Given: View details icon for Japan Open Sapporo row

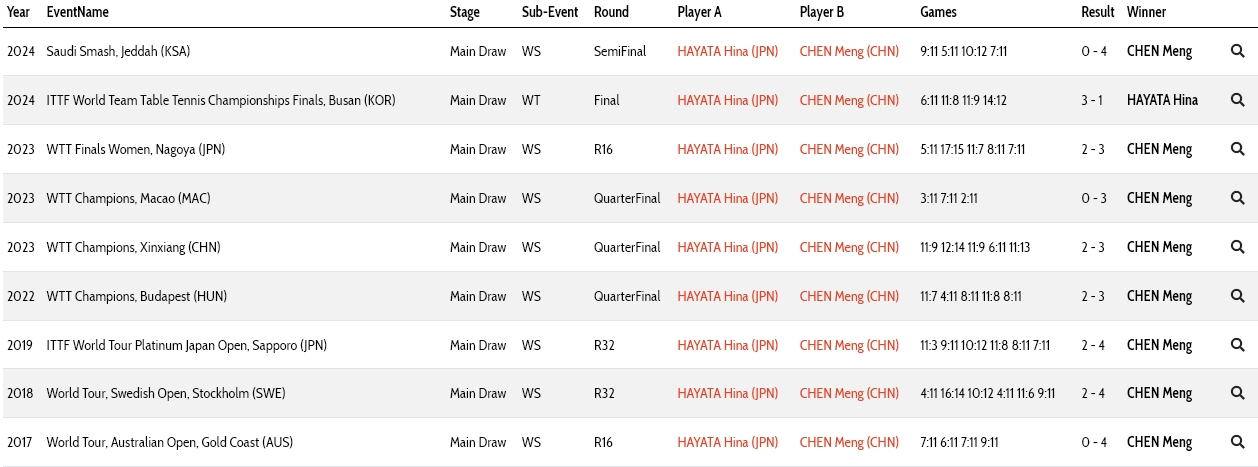Looking at the screenshot, I should point(1237,345).
